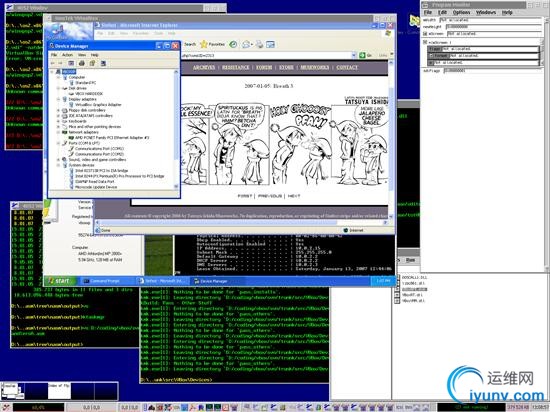Click the green Start button in XP taskbar
The image size is (550, 412).
click(60, 281)
